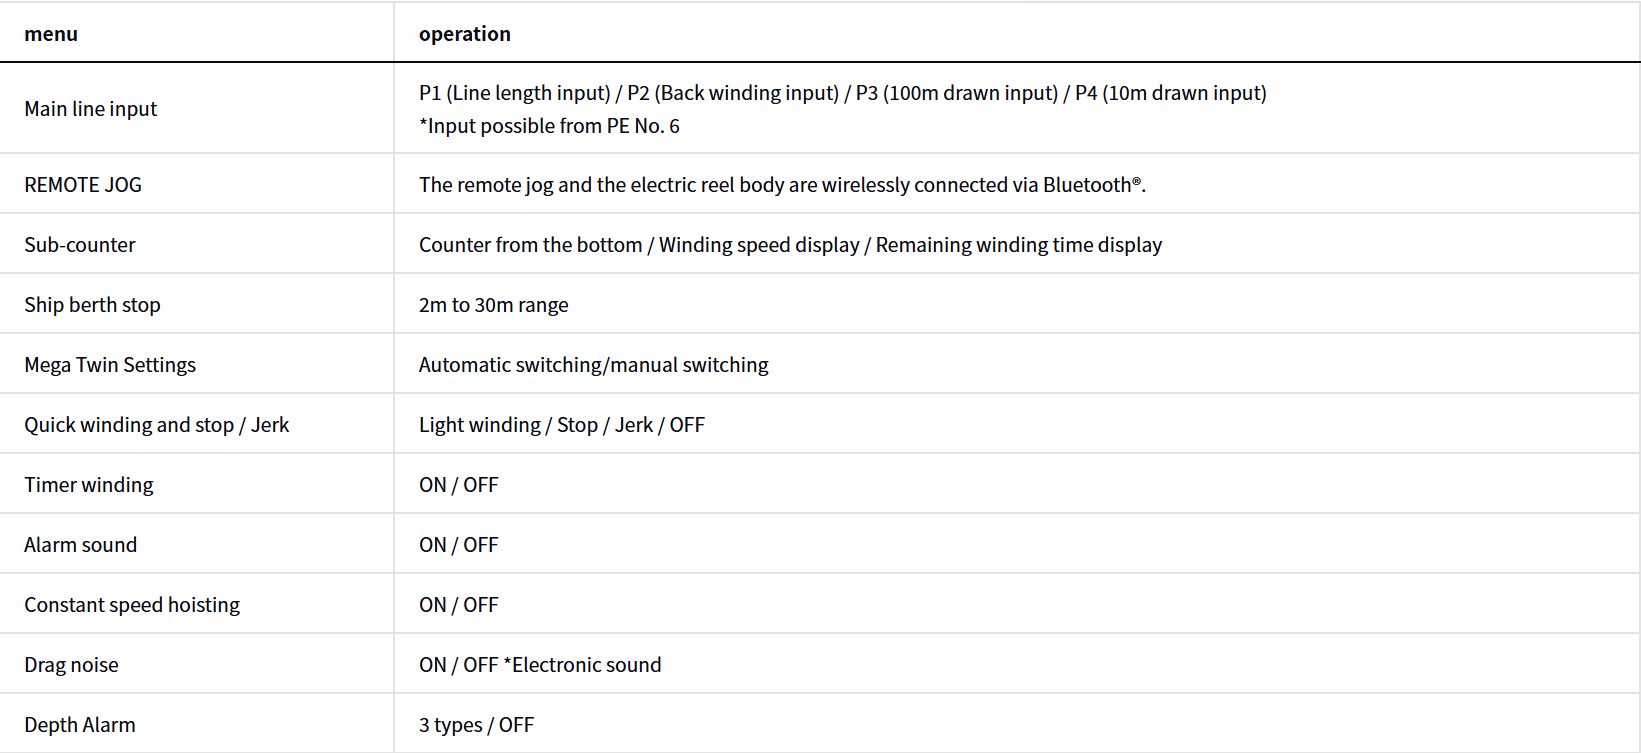The height and width of the screenshot is (753, 1641).
Task: Click "Automatic switching/manual switching" operation text
Action: pyautogui.click(x=593, y=365)
